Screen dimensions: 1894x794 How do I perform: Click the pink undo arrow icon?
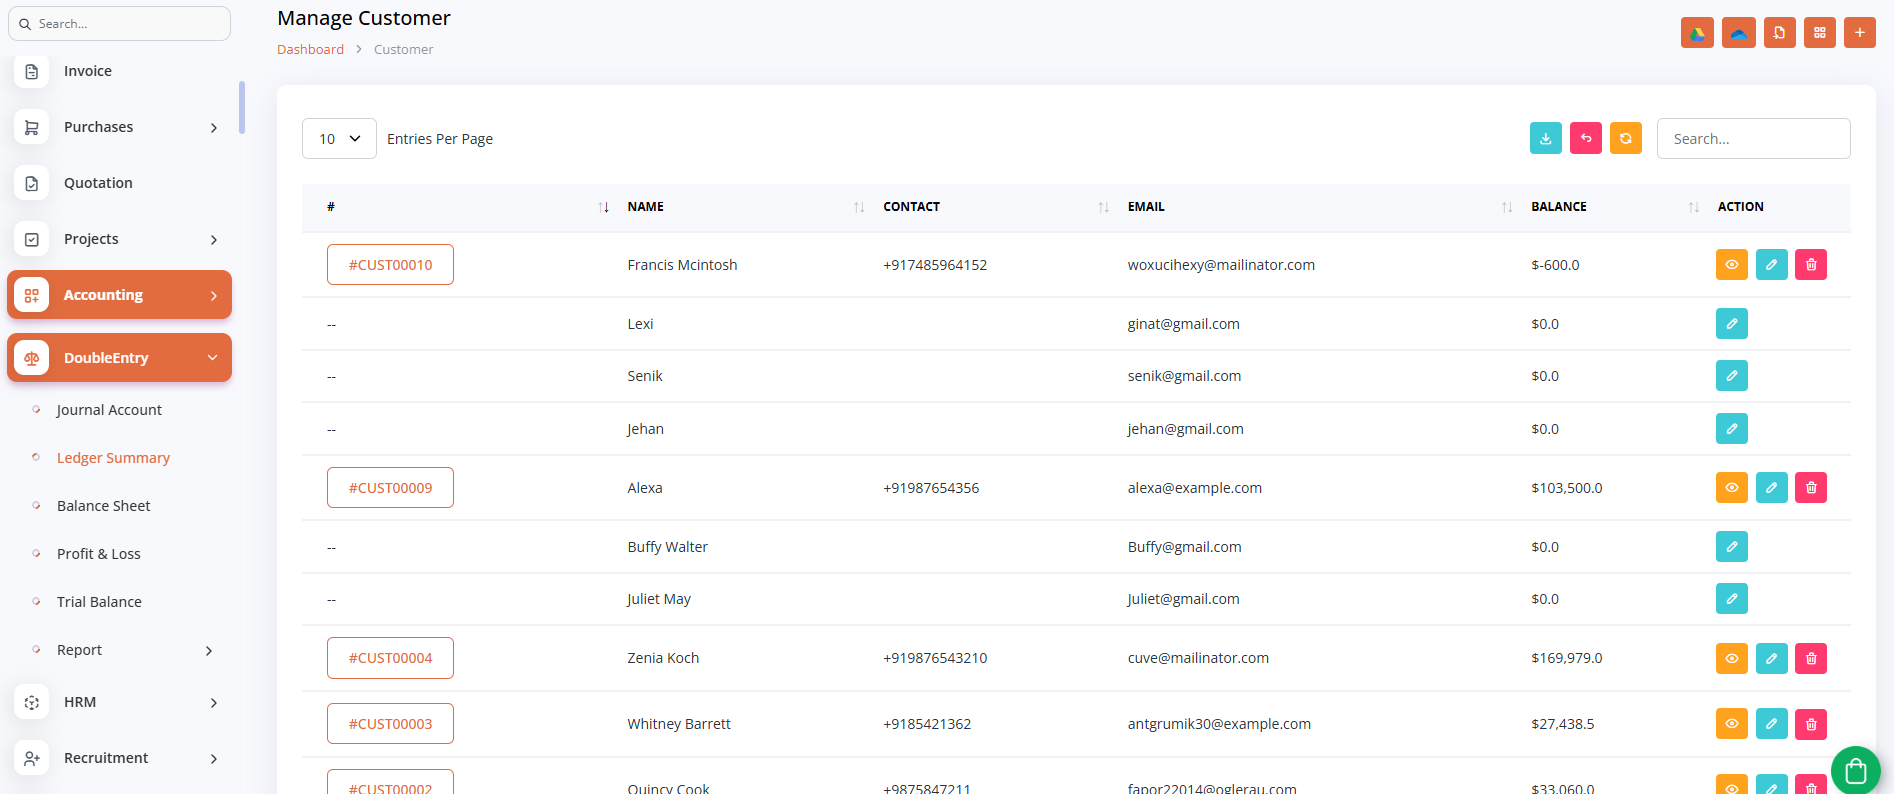coord(1585,138)
